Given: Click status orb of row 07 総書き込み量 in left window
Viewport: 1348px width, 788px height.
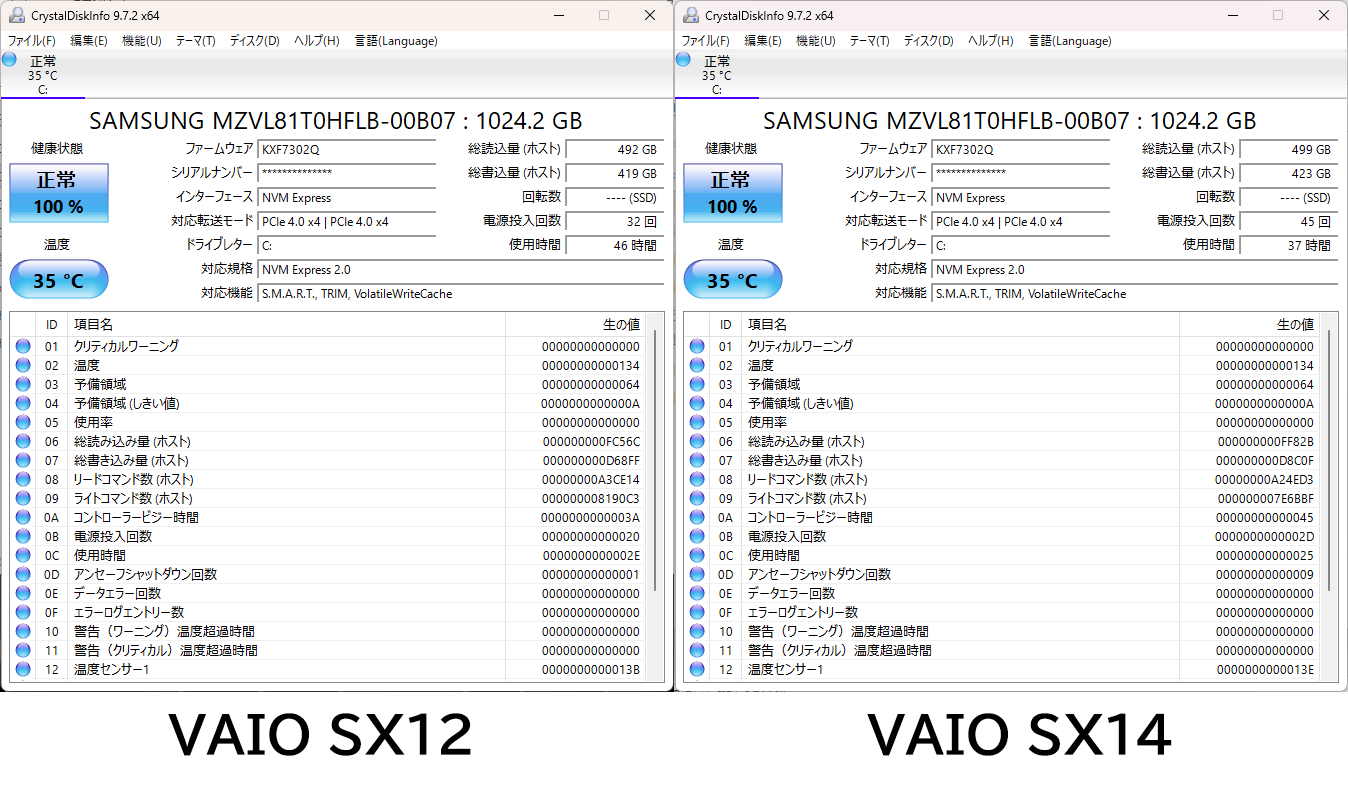Looking at the screenshot, I should (x=23, y=461).
